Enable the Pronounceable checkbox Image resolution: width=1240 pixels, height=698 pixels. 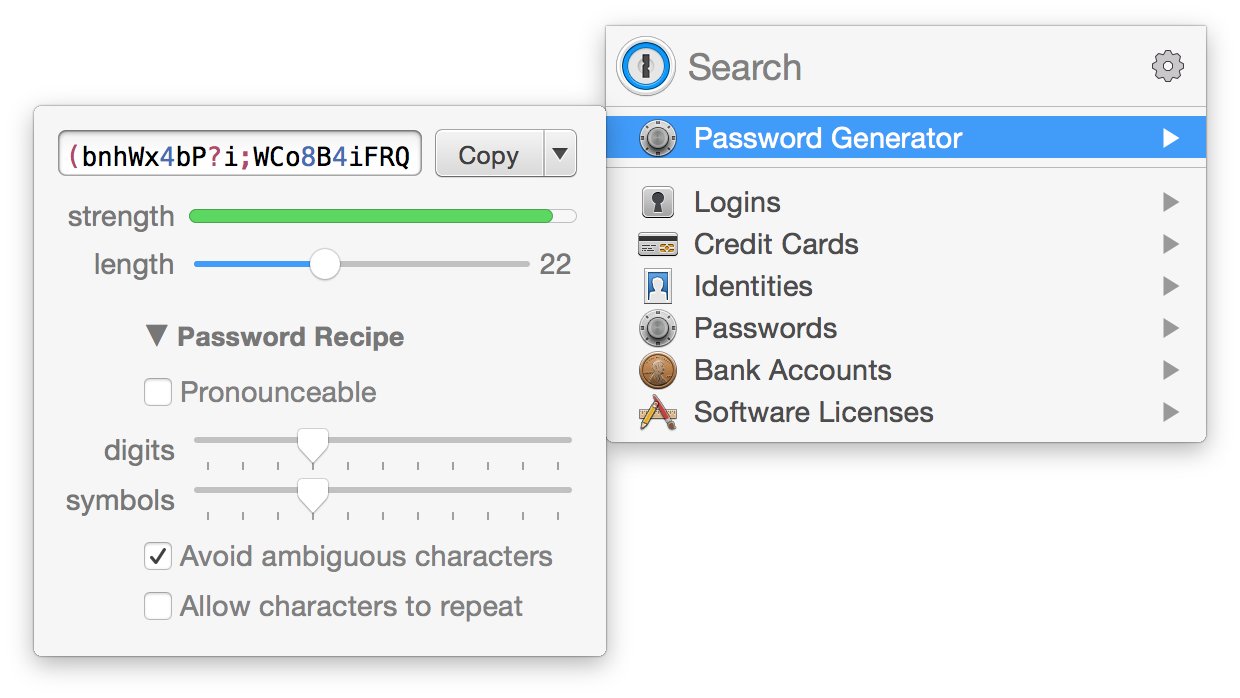pyautogui.click(x=158, y=392)
